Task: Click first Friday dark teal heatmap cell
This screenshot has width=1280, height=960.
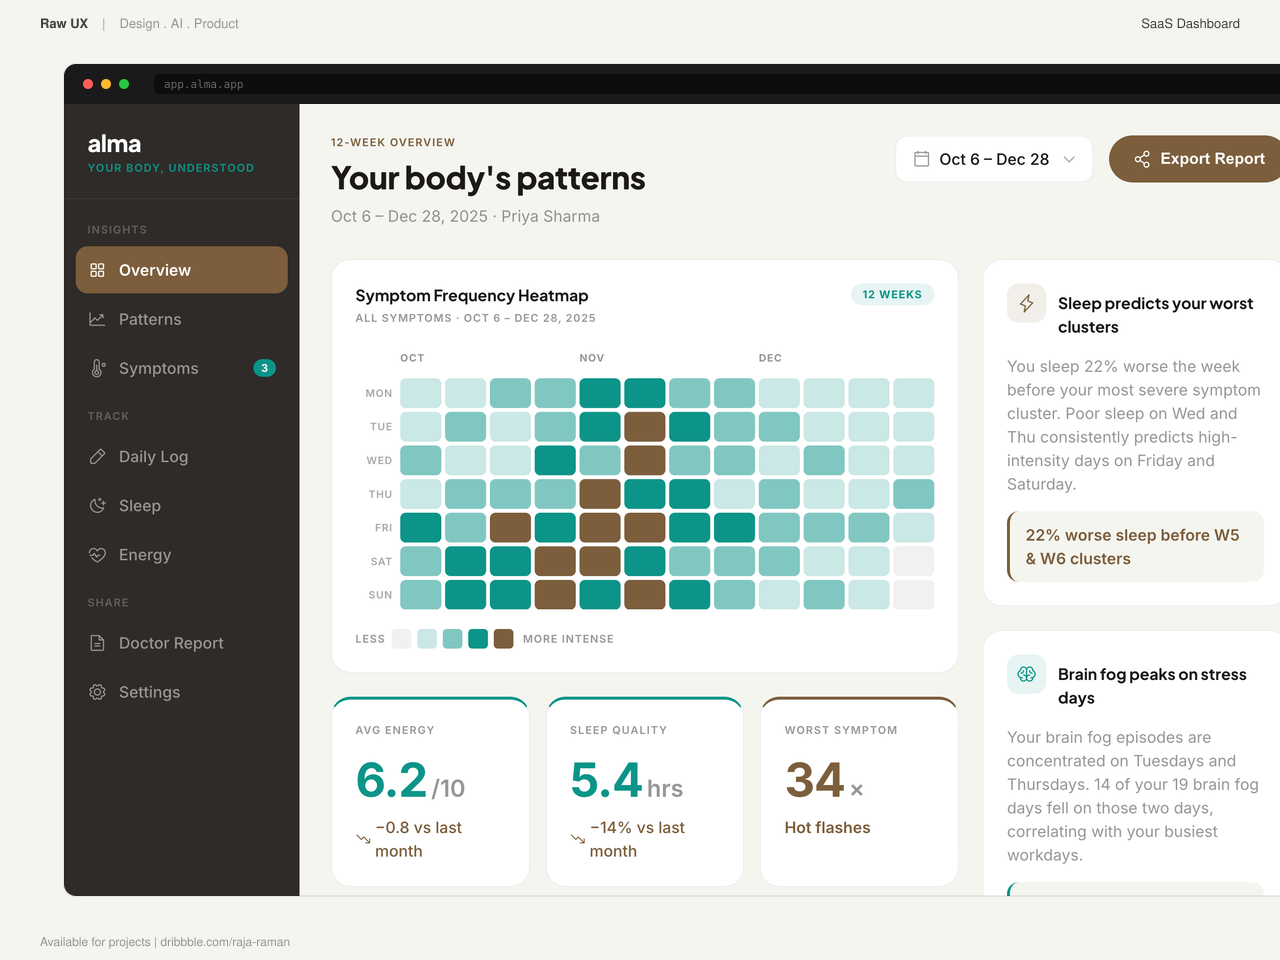Action: (x=421, y=528)
